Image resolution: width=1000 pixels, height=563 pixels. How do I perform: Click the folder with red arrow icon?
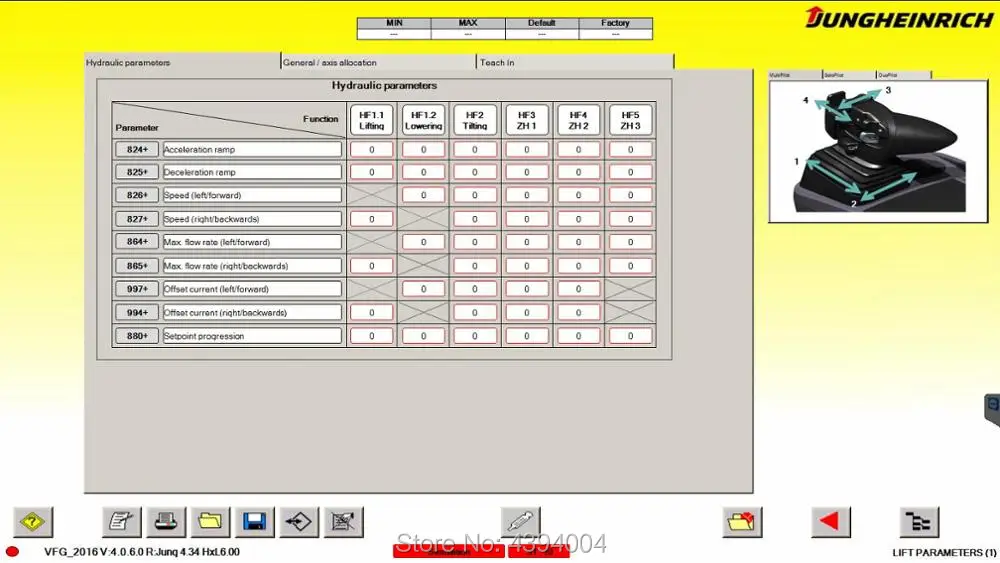pos(742,522)
